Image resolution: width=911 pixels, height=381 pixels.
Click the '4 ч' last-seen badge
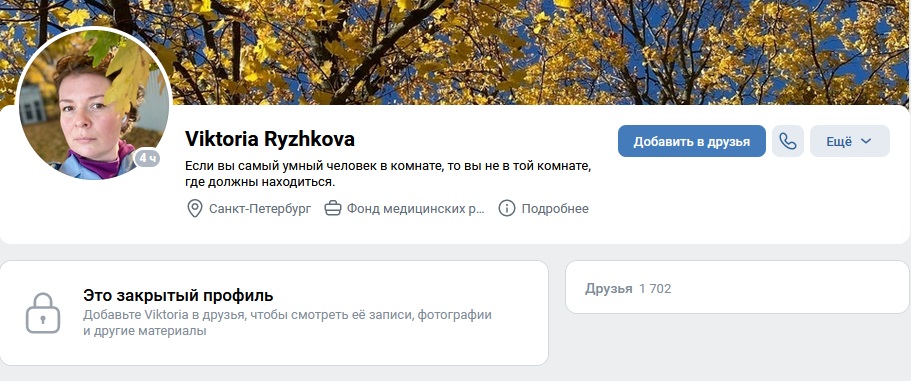click(147, 158)
